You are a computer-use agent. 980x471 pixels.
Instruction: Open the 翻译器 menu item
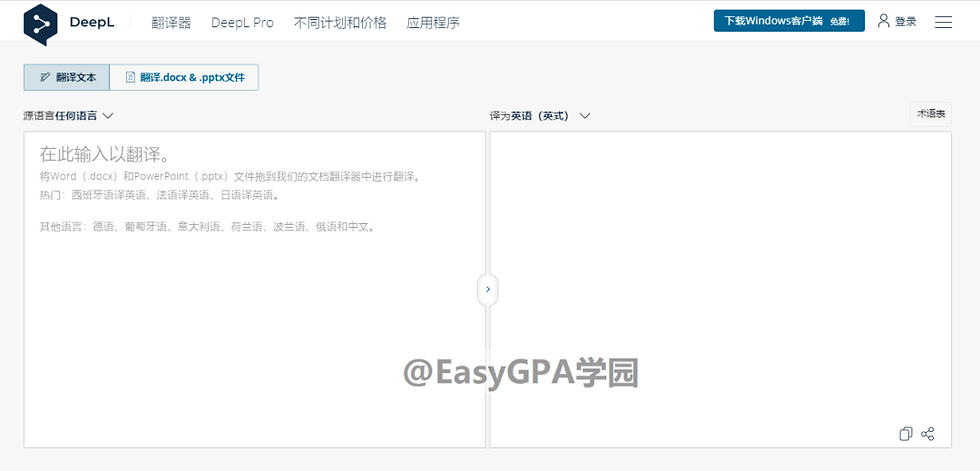click(171, 23)
